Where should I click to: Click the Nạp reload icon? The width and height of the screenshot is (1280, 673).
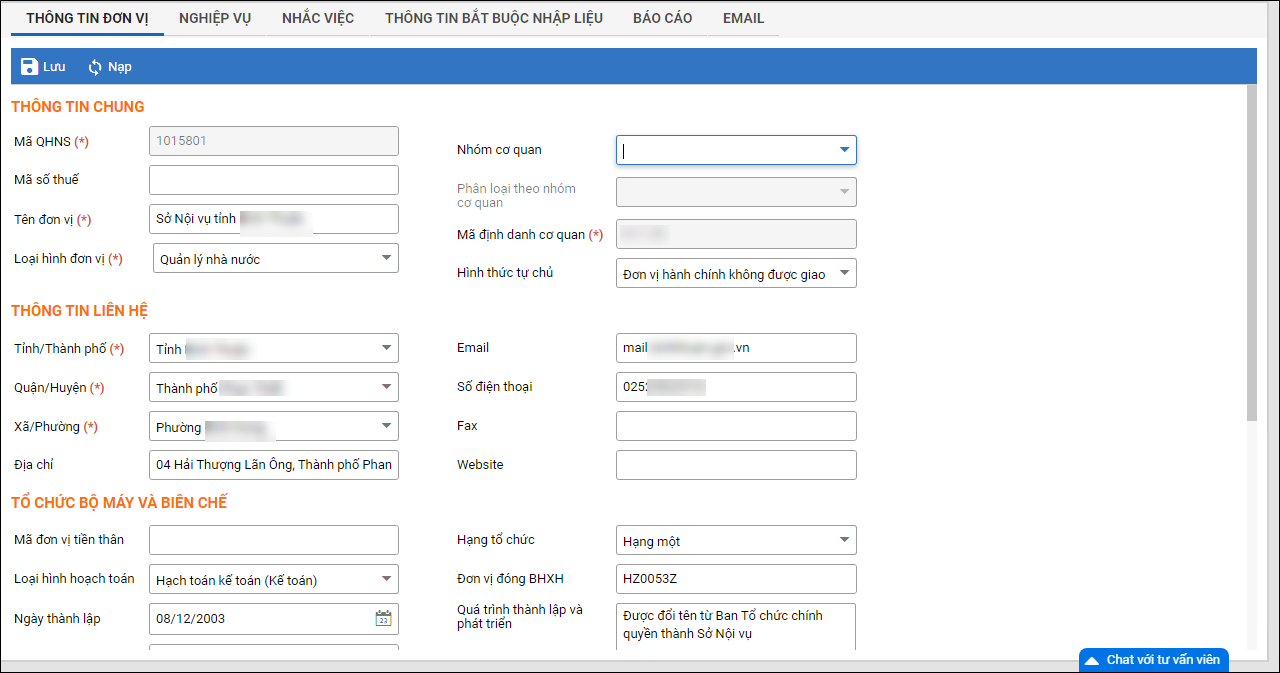click(x=95, y=67)
